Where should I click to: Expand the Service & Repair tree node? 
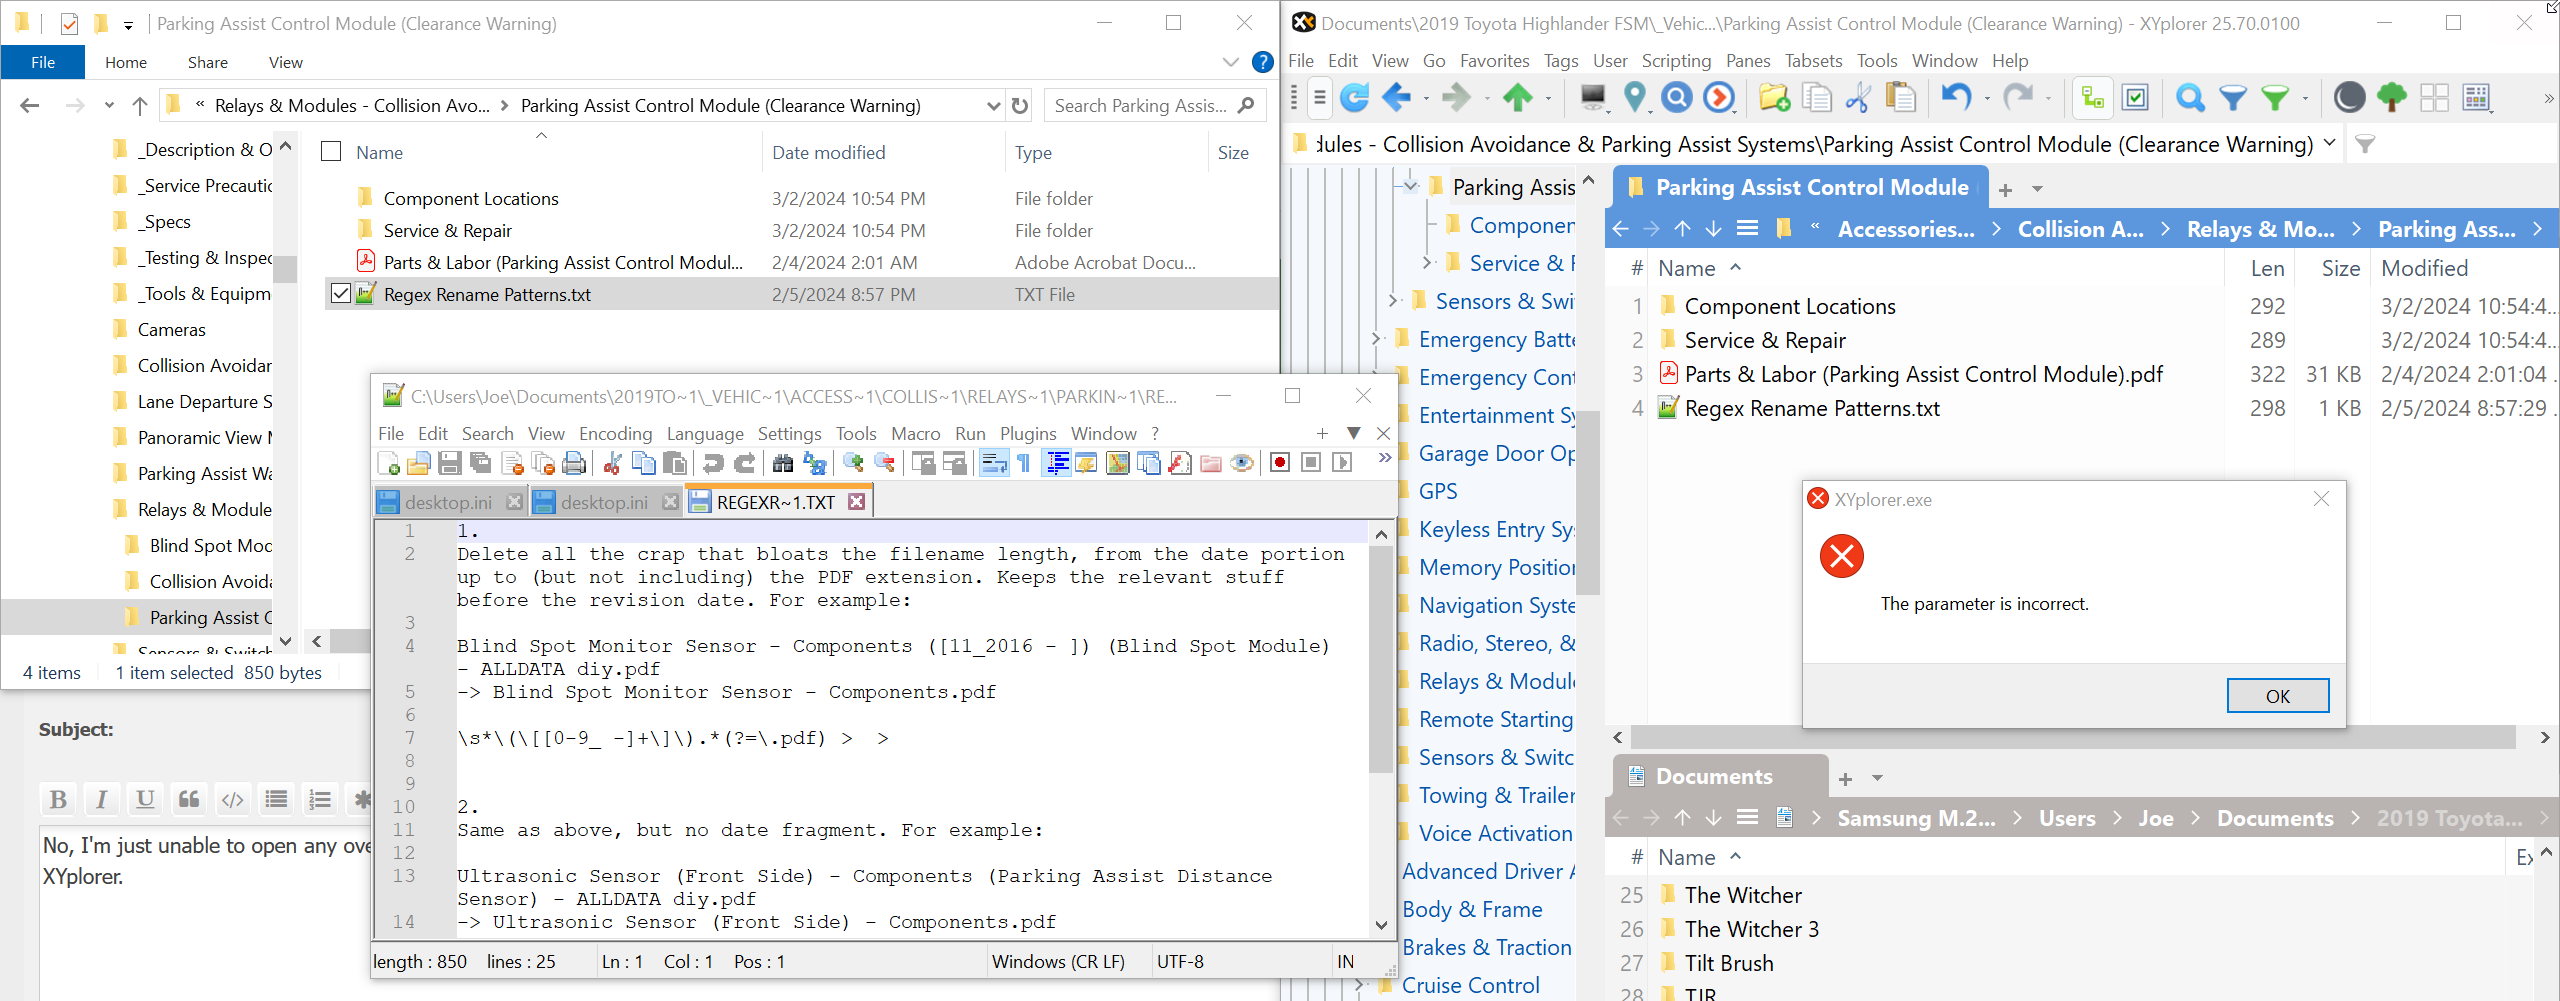click(1428, 262)
